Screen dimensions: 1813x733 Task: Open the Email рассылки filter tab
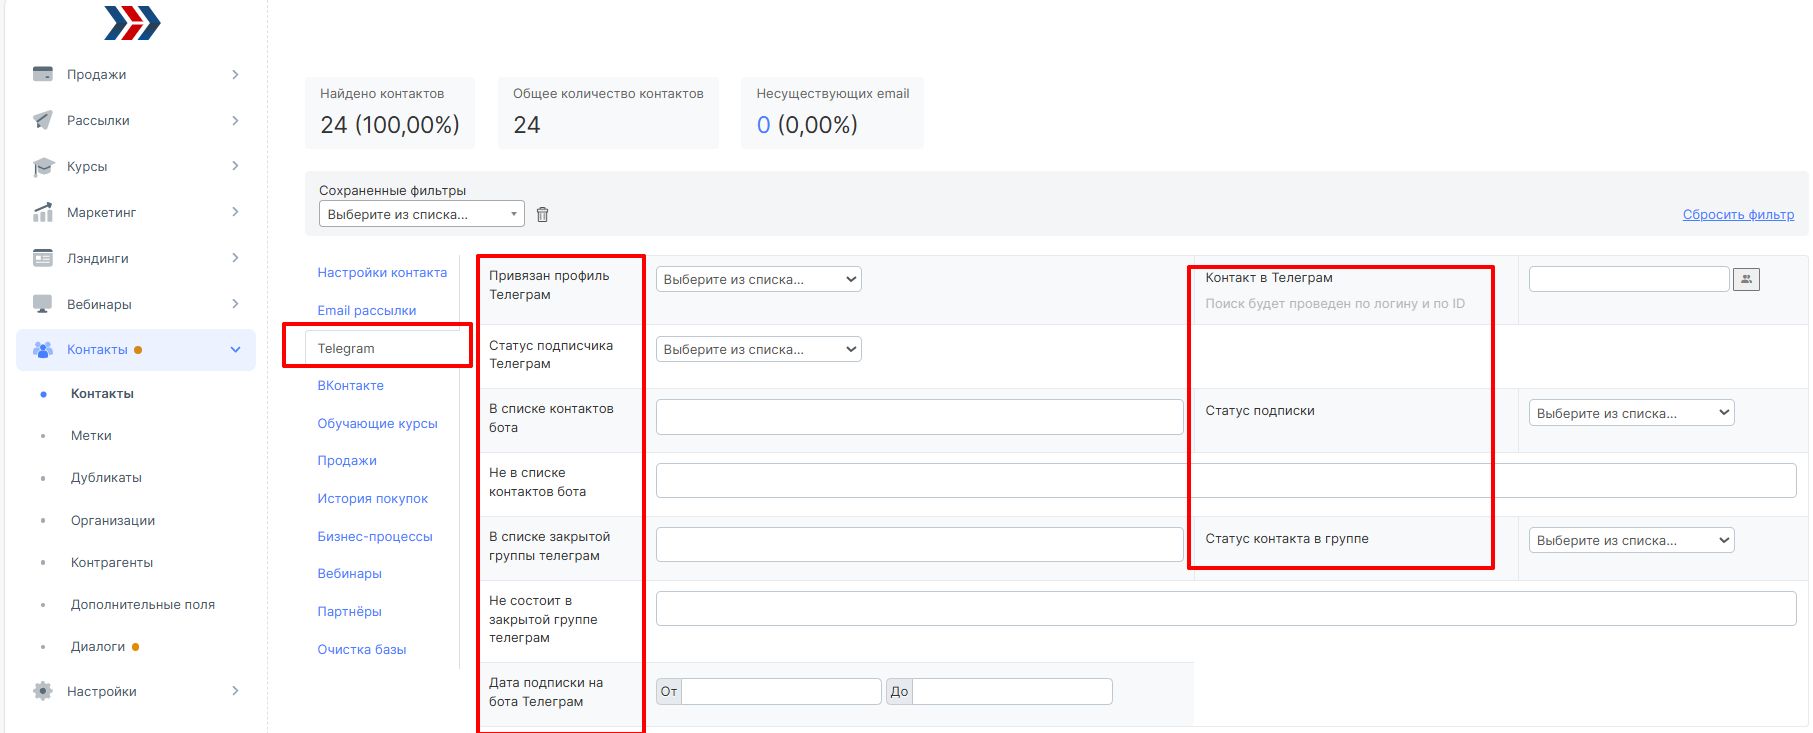(x=367, y=310)
